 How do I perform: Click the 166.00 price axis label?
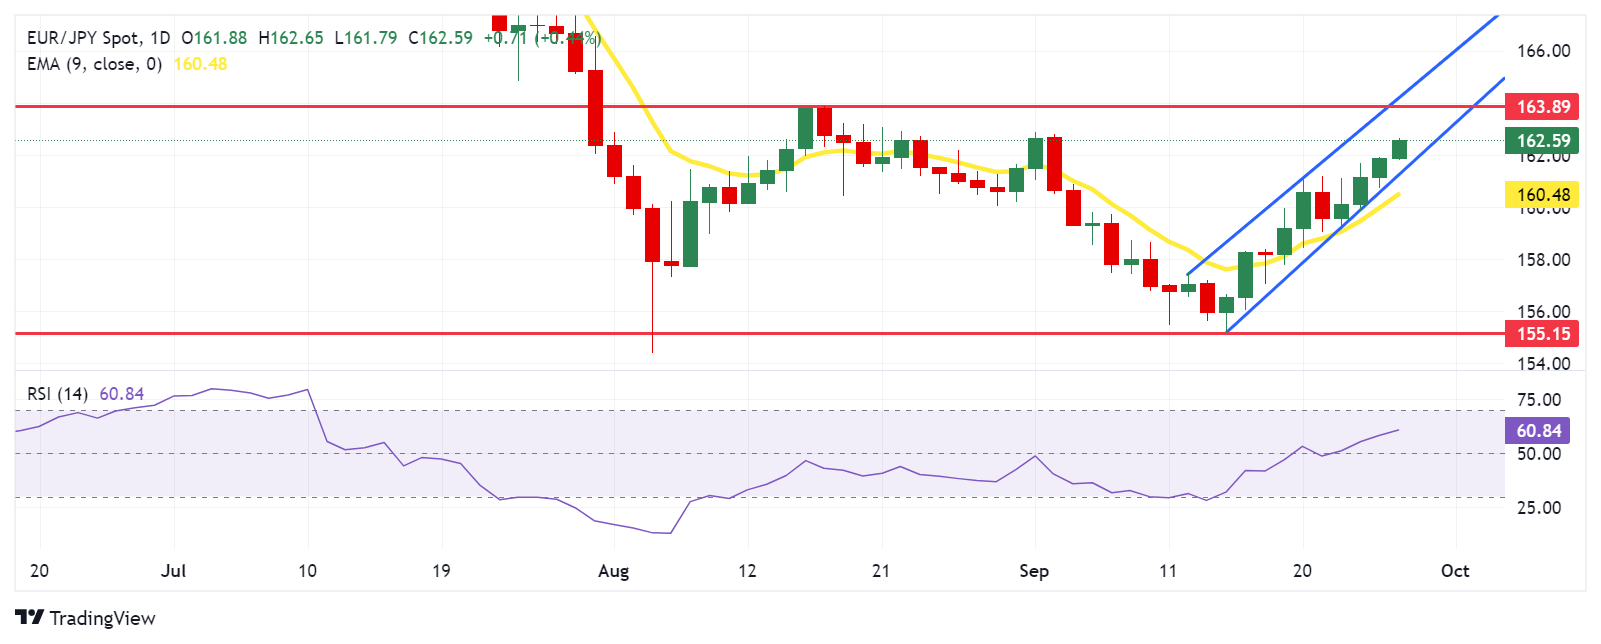(1543, 51)
